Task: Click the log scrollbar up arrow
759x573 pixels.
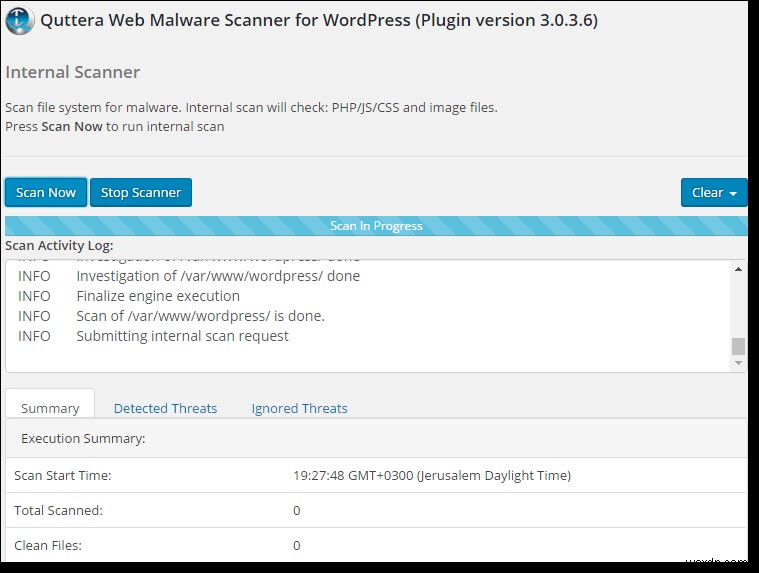Action: click(739, 269)
